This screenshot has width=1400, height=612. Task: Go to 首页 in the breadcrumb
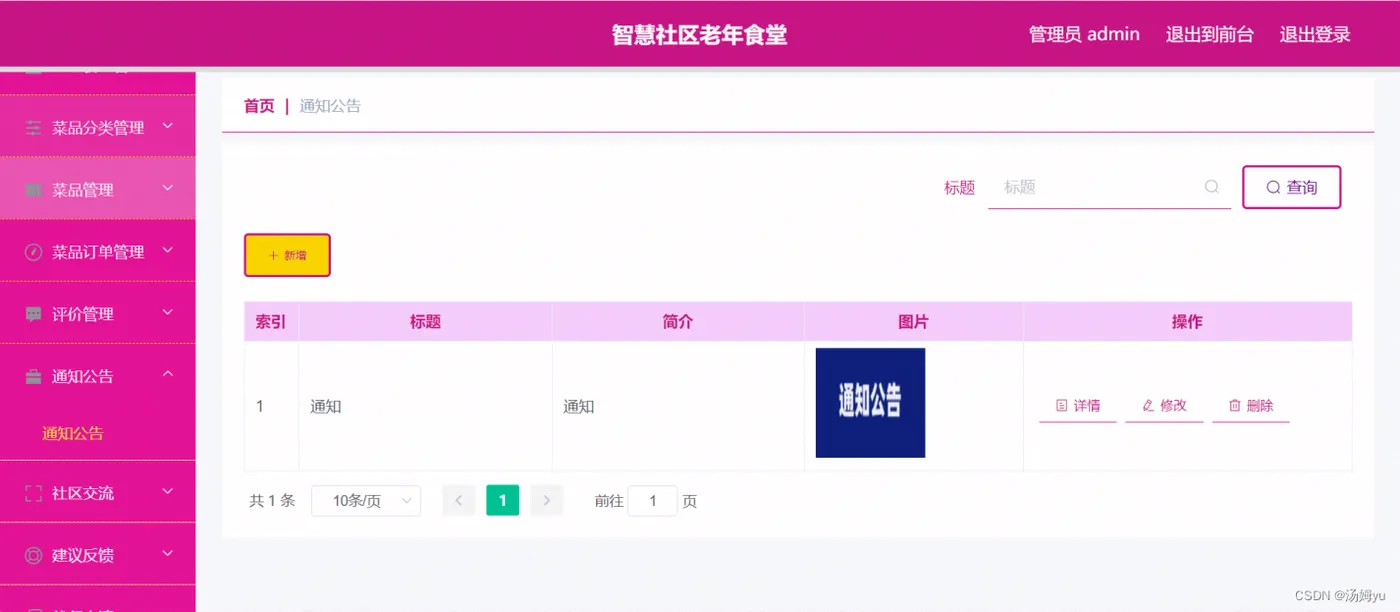(x=259, y=106)
